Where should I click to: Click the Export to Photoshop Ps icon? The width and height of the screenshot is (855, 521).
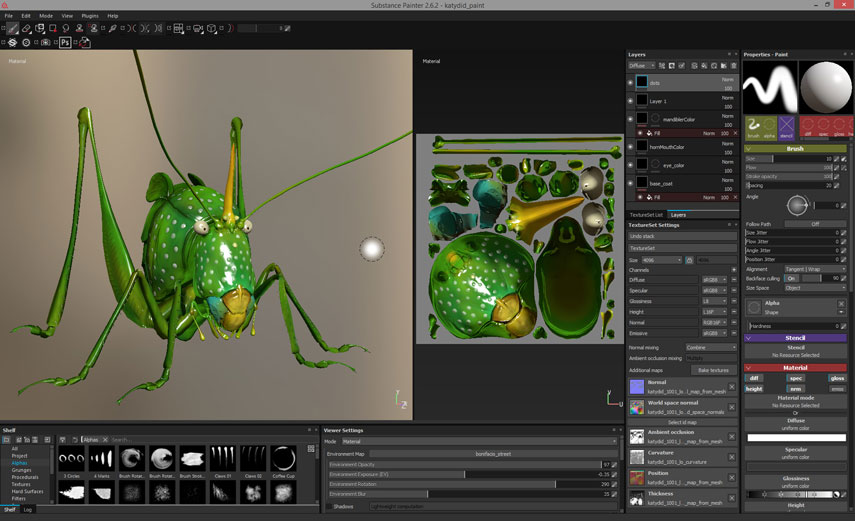coord(65,43)
